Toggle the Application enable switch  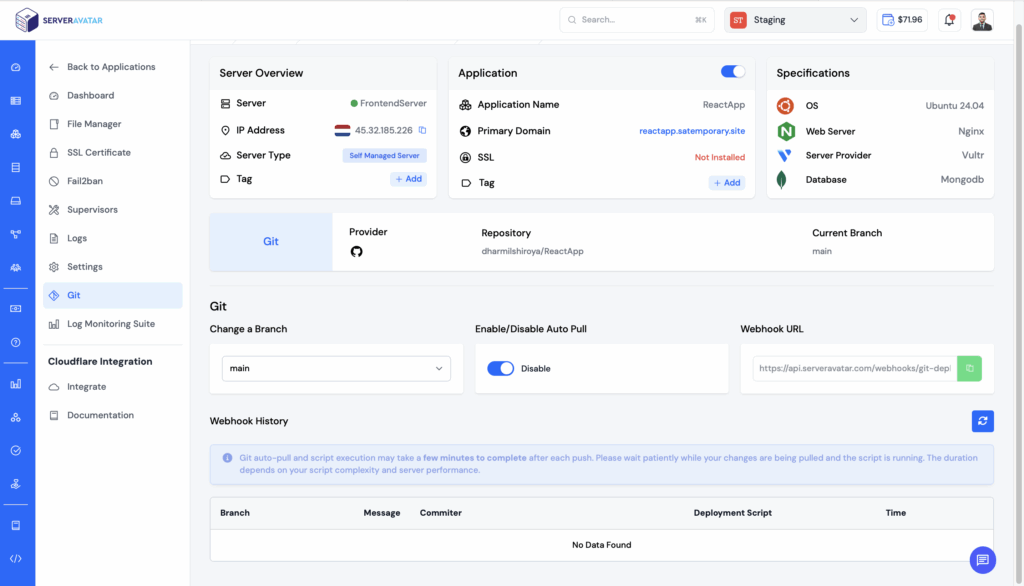pyautogui.click(x=733, y=72)
